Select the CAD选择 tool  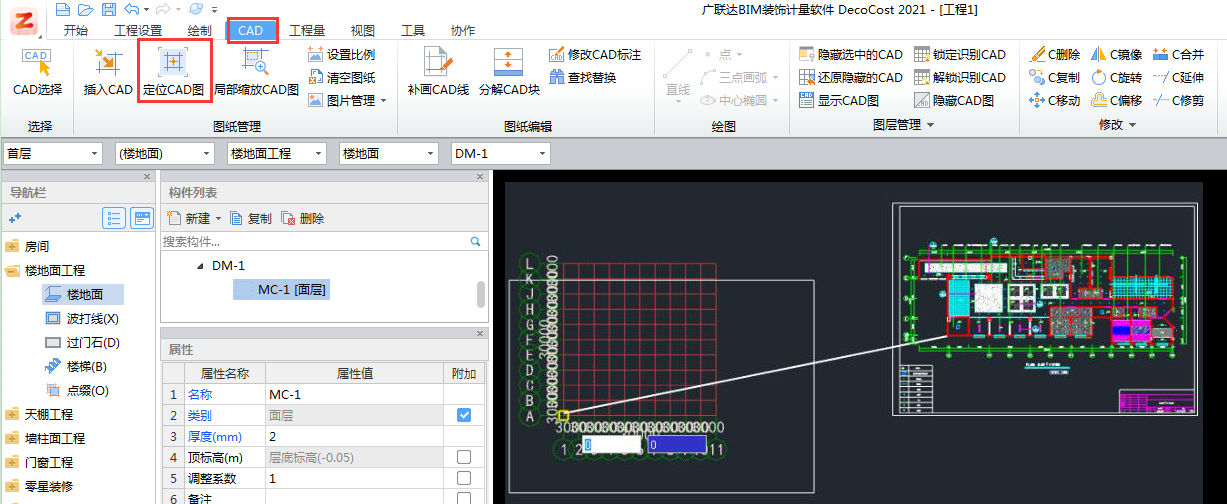click(x=37, y=72)
